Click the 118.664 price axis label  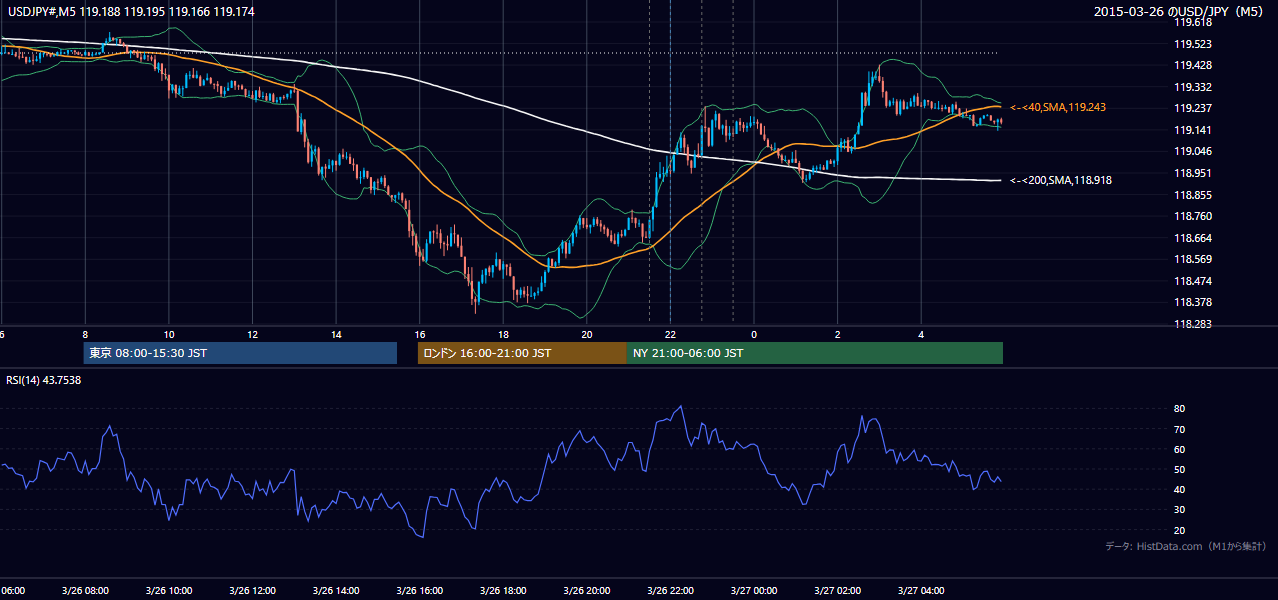click(x=1194, y=238)
